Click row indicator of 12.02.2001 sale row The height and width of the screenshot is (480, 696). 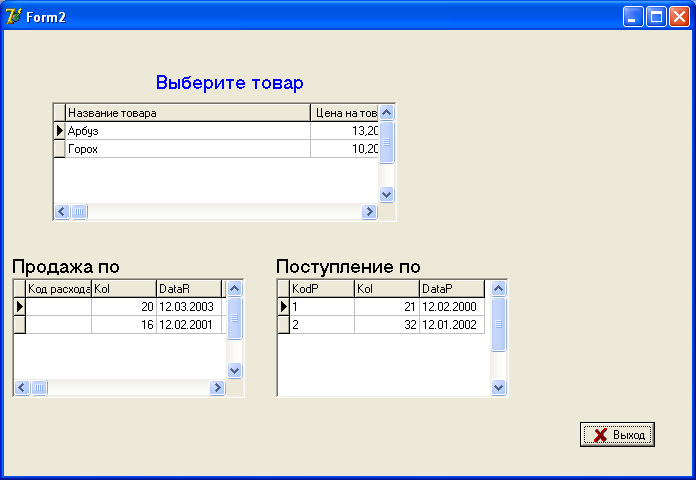click(x=20, y=325)
